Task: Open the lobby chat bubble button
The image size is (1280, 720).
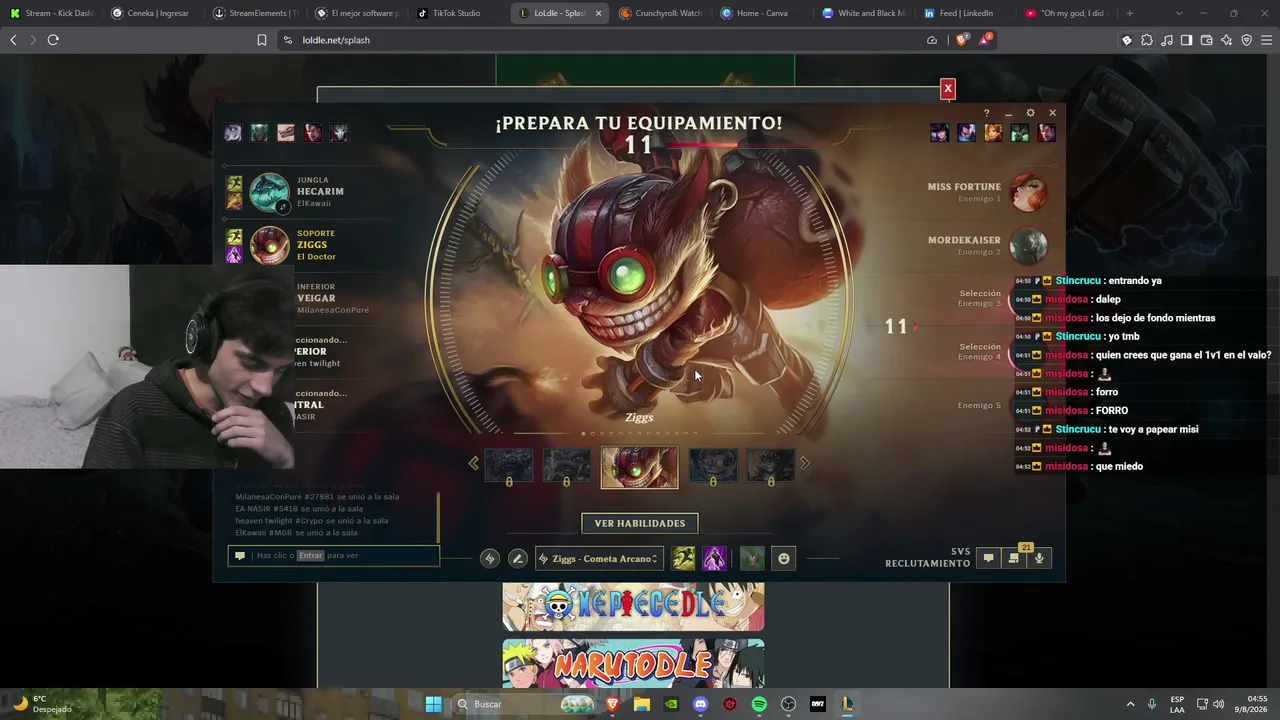Action: (x=988, y=558)
